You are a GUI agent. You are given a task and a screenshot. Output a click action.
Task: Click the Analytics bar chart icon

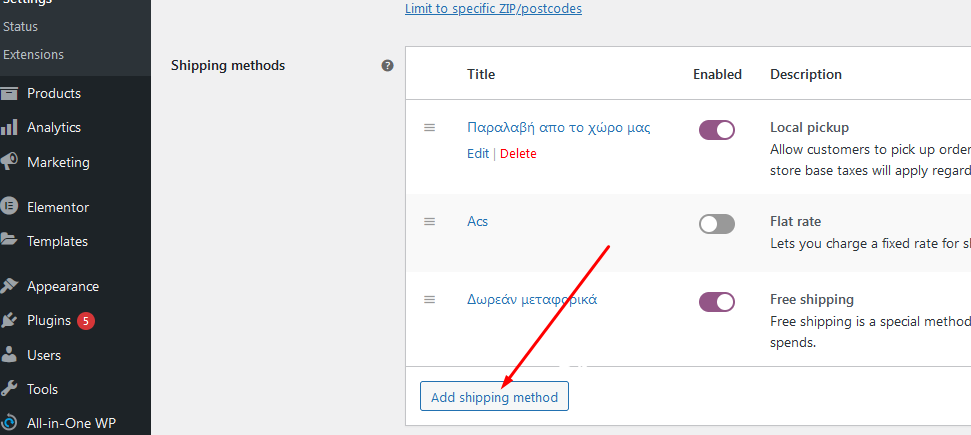(9, 128)
